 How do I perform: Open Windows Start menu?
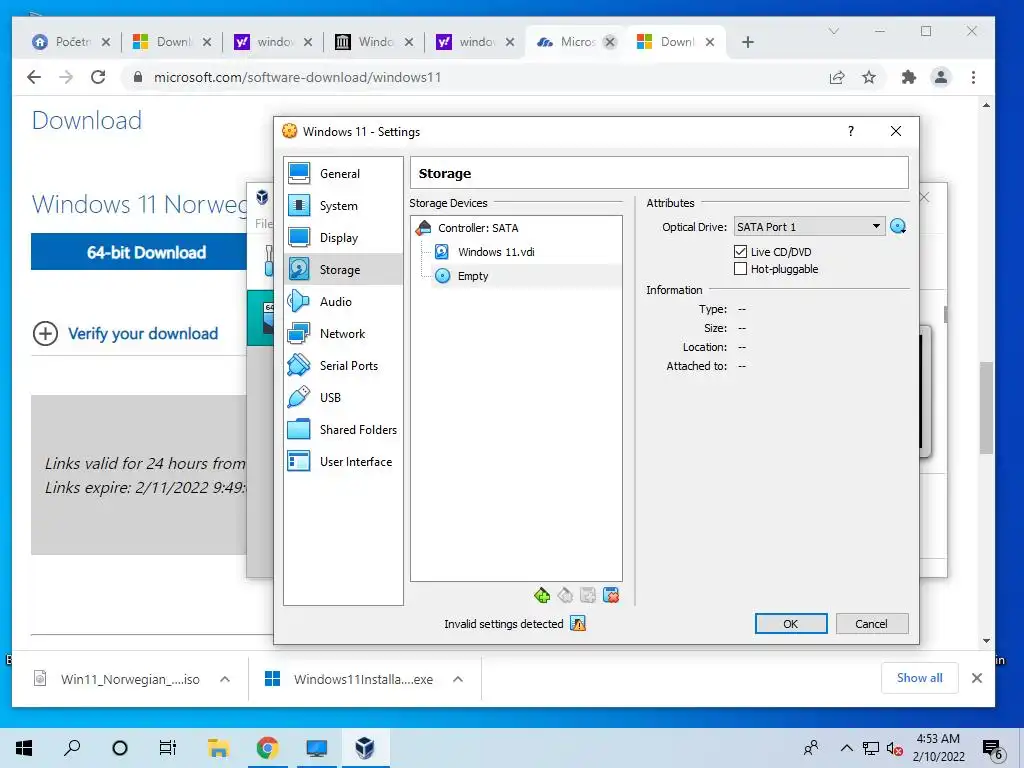coord(24,748)
